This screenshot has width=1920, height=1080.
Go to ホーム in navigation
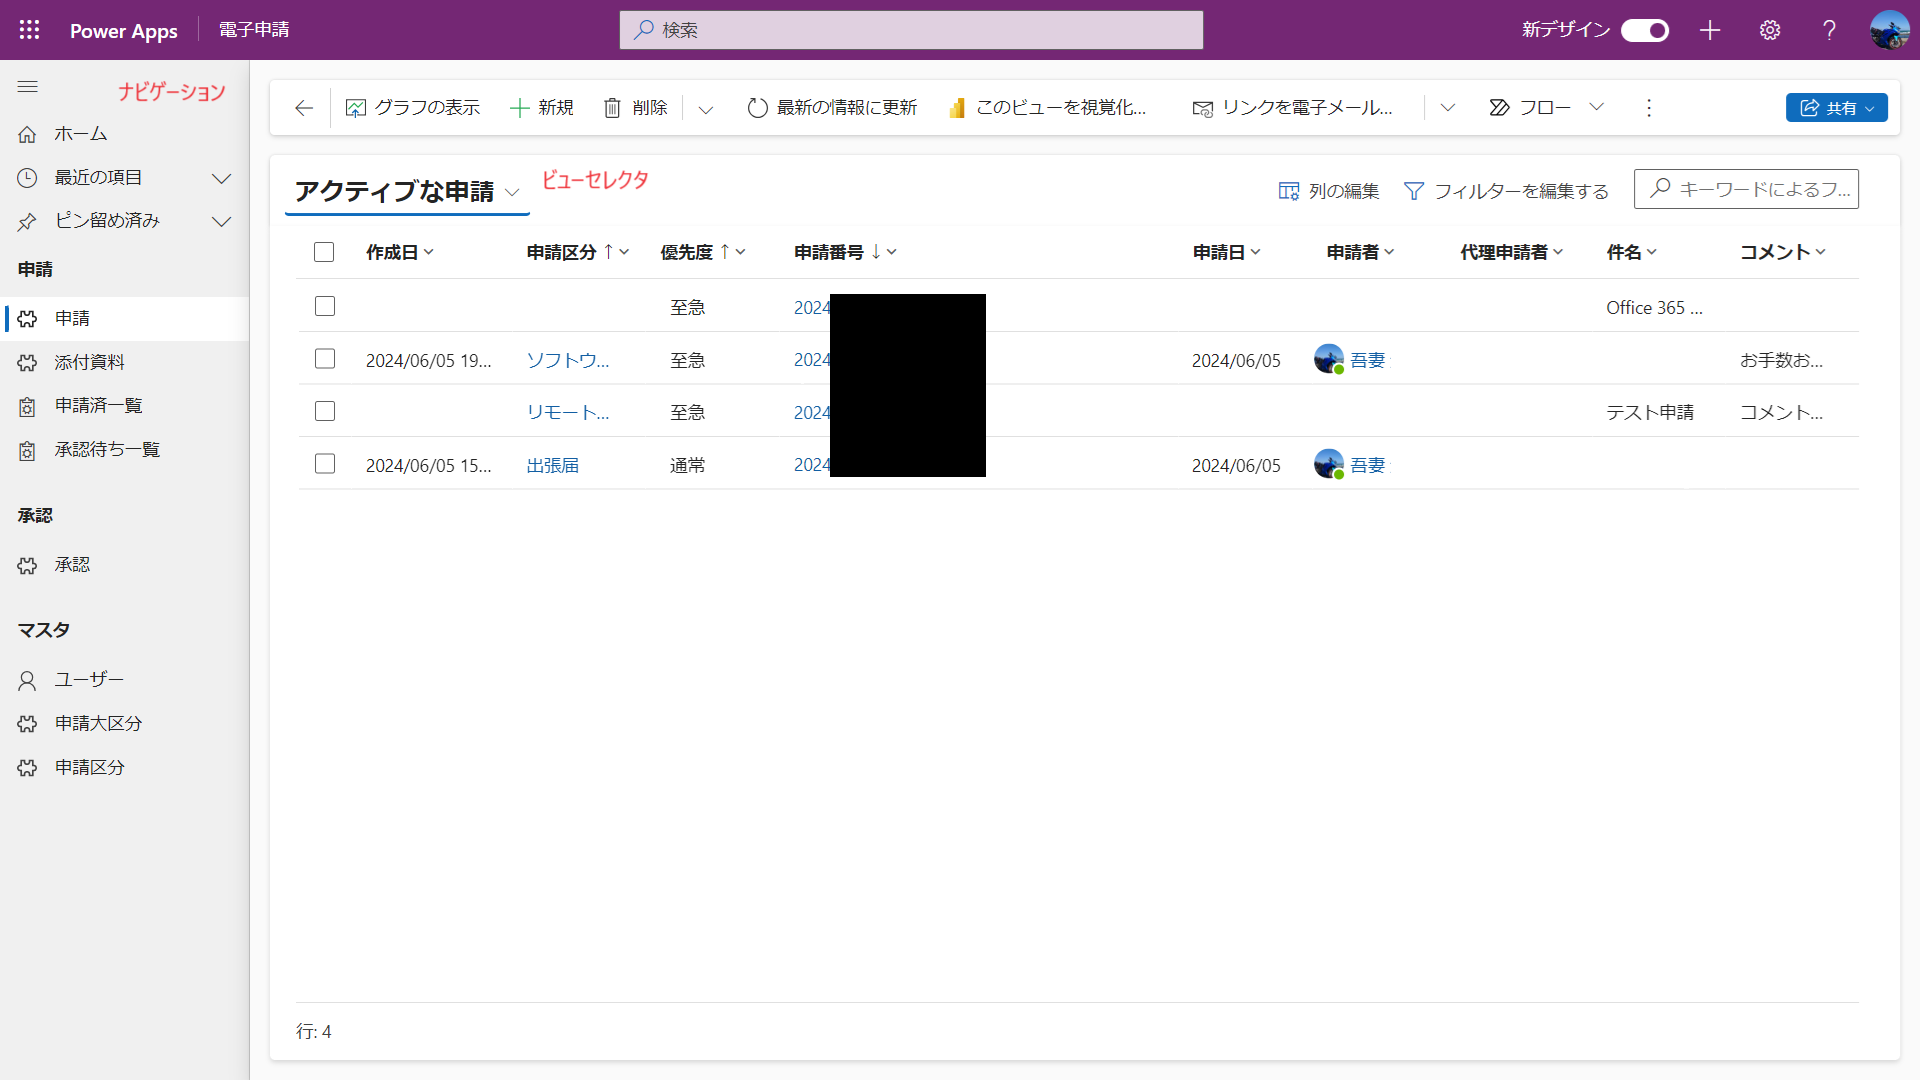point(124,134)
